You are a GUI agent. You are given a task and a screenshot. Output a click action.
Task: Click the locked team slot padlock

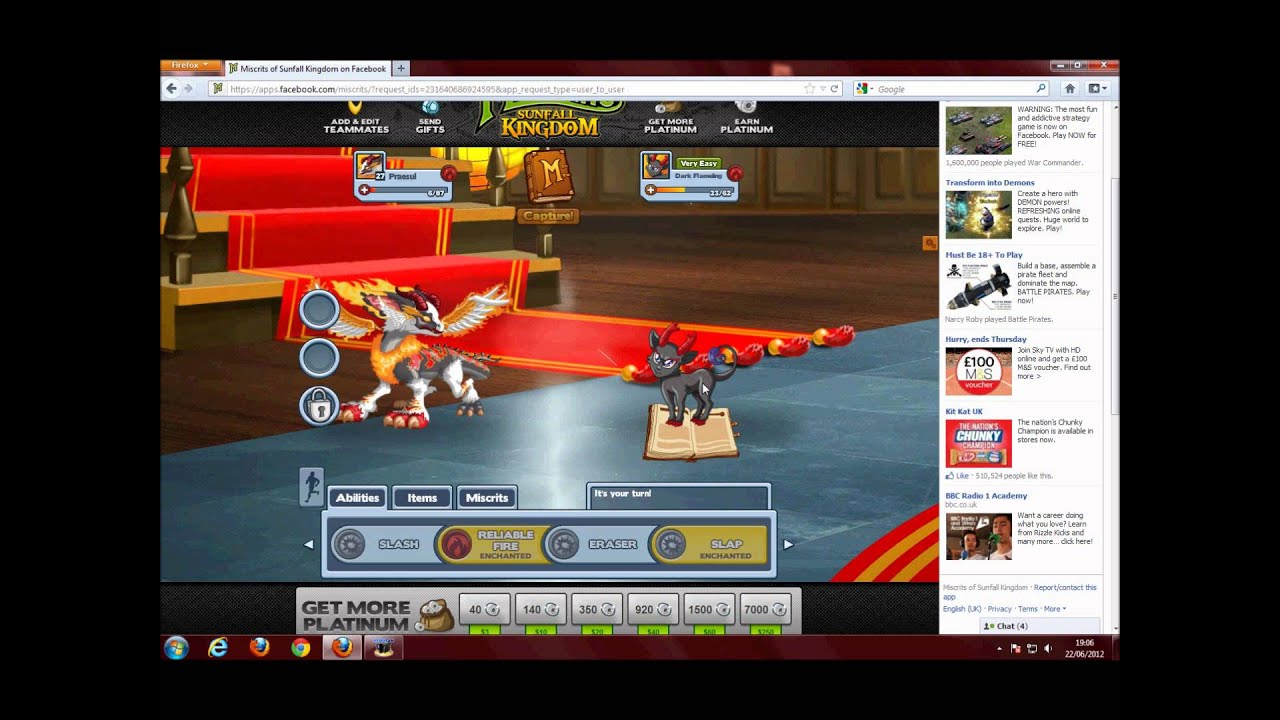point(319,405)
